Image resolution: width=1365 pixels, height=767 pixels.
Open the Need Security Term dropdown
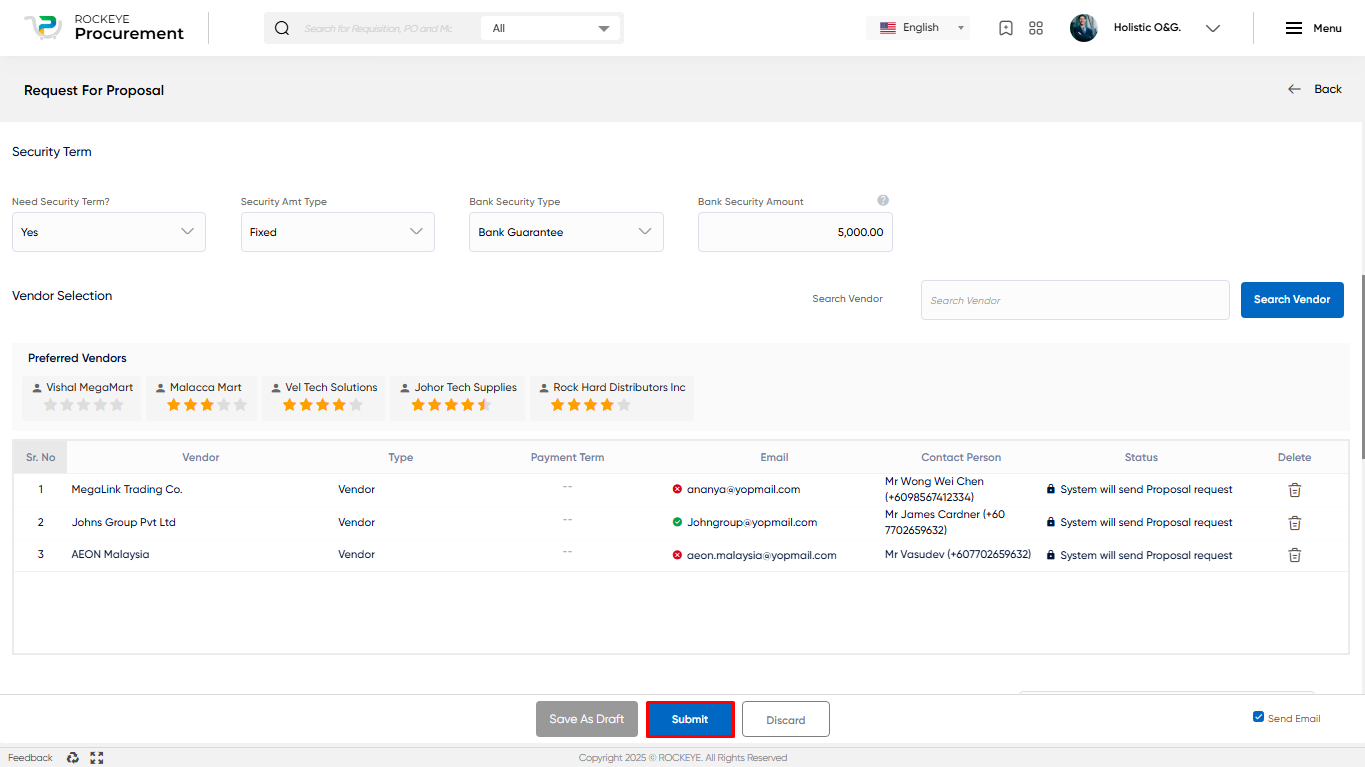pos(109,232)
